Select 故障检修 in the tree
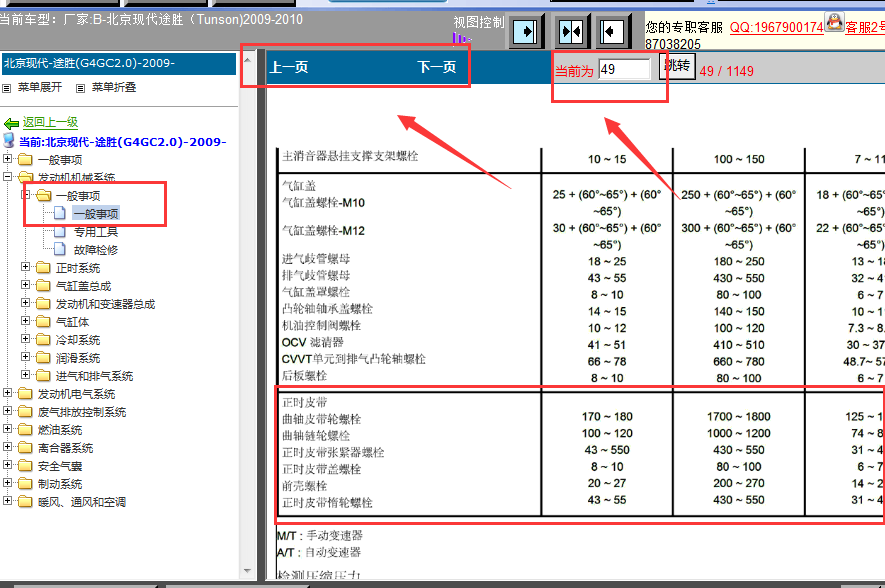The height and width of the screenshot is (588, 885). point(96,250)
